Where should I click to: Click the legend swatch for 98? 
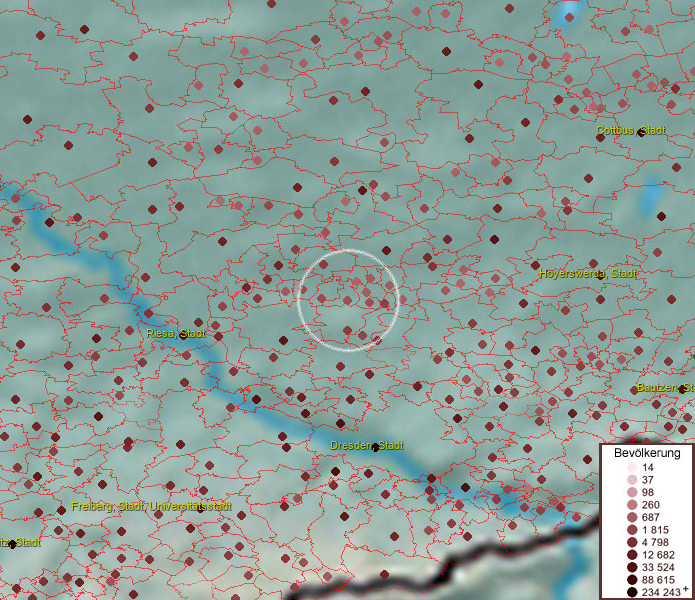(633, 492)
